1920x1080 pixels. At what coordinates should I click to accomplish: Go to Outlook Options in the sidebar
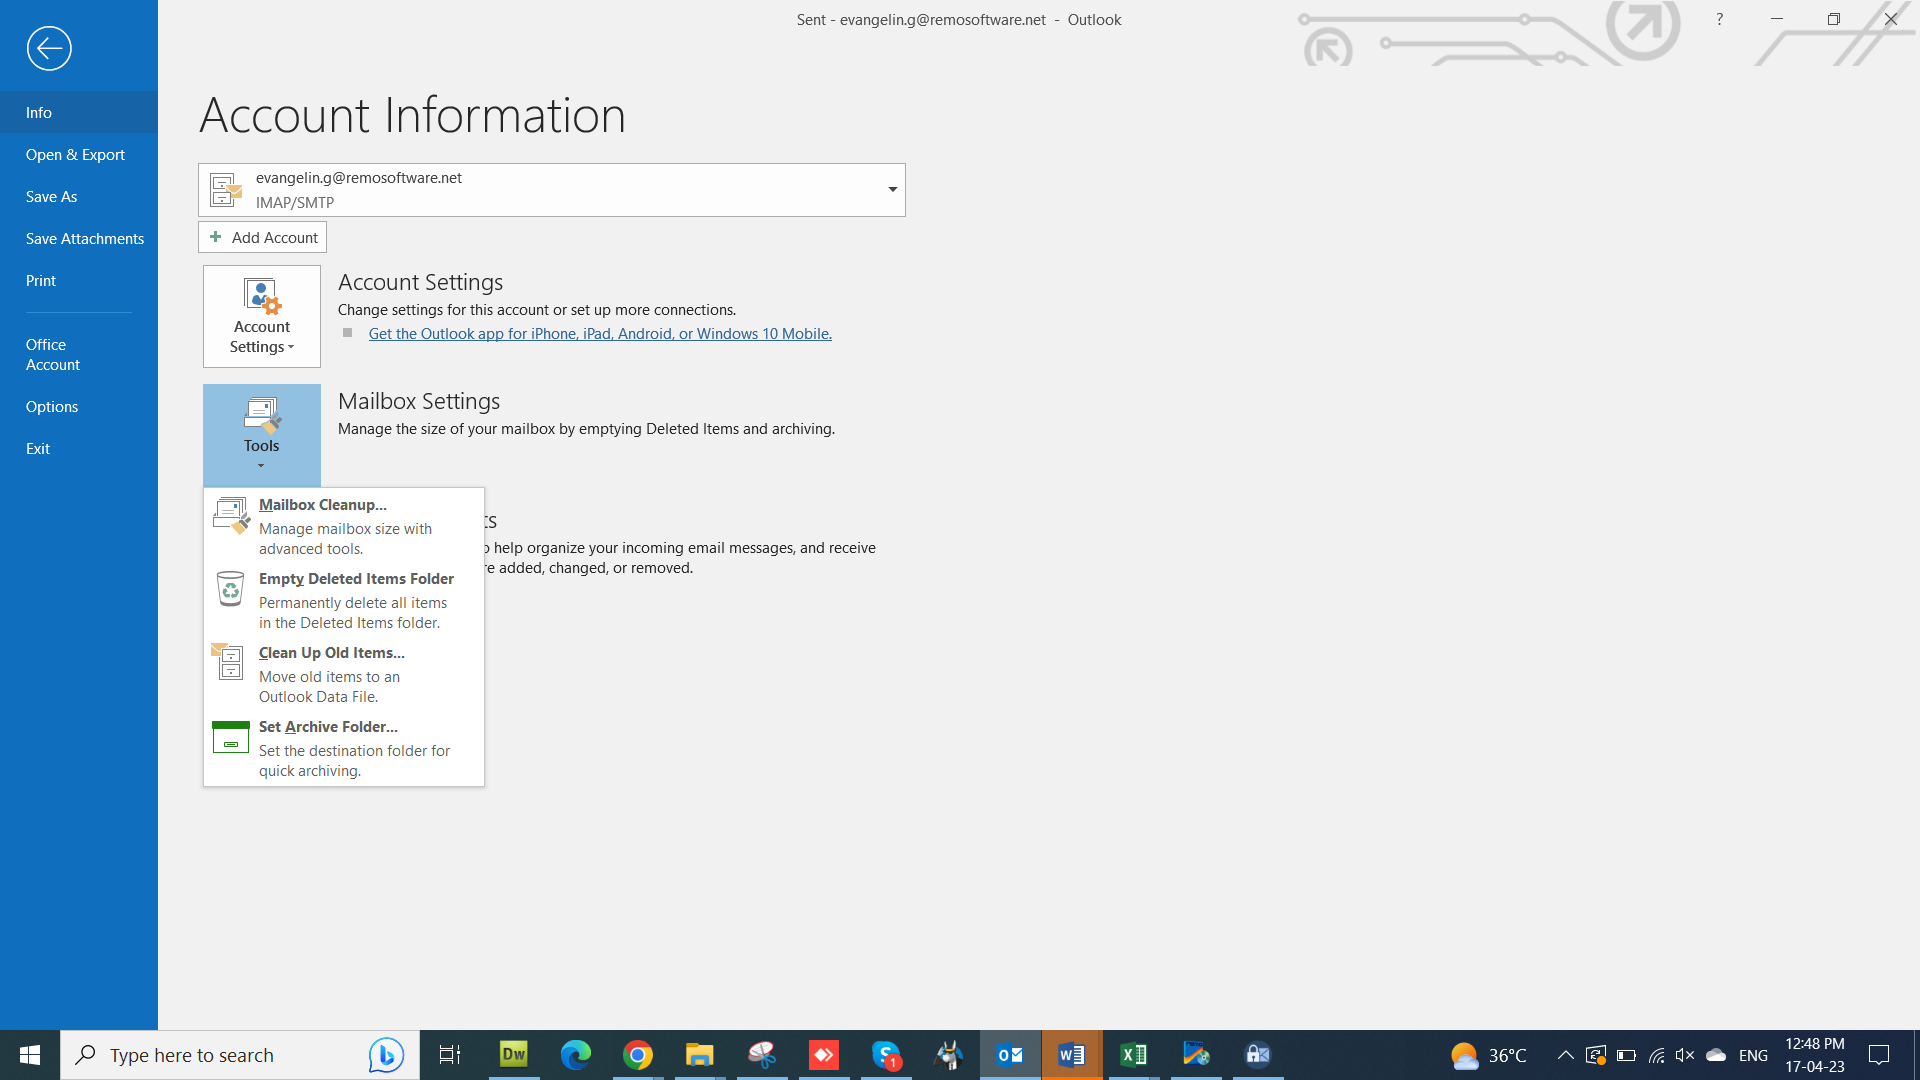[52, 406]
